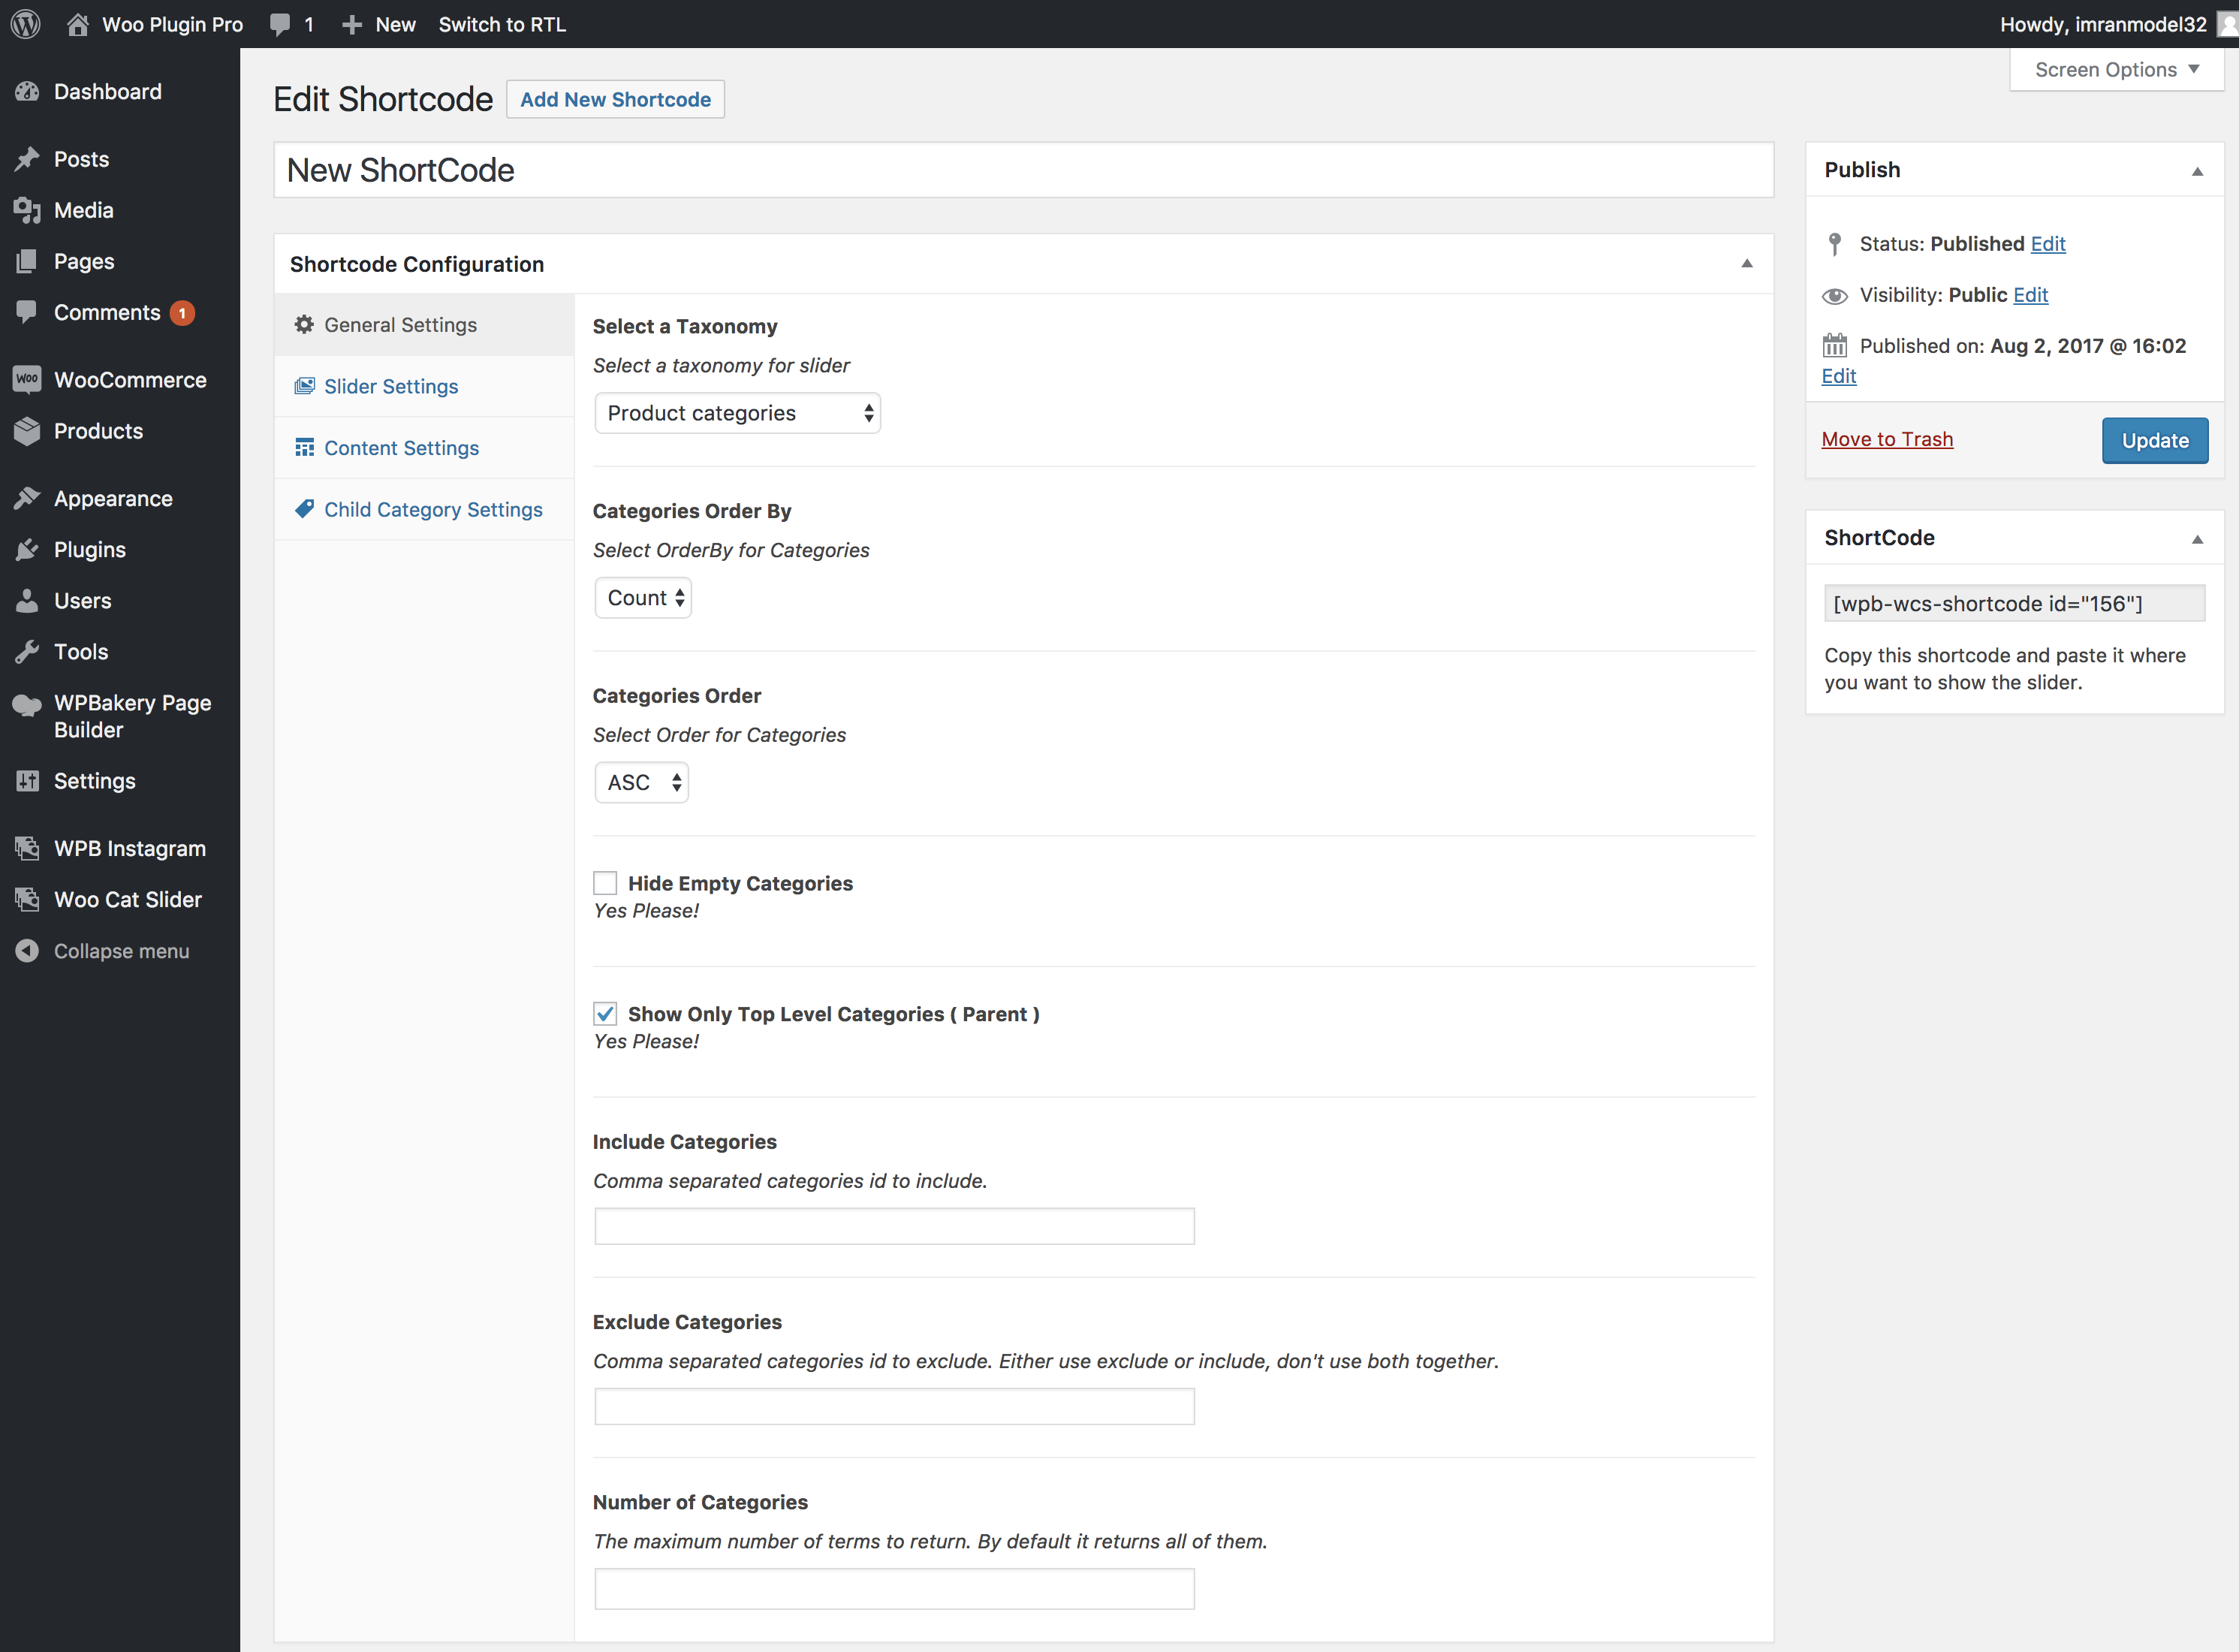Click the grid icon next to Content Settings
The width and height of the screenshot is (2239, 1652).
click(x=304, y=447)
